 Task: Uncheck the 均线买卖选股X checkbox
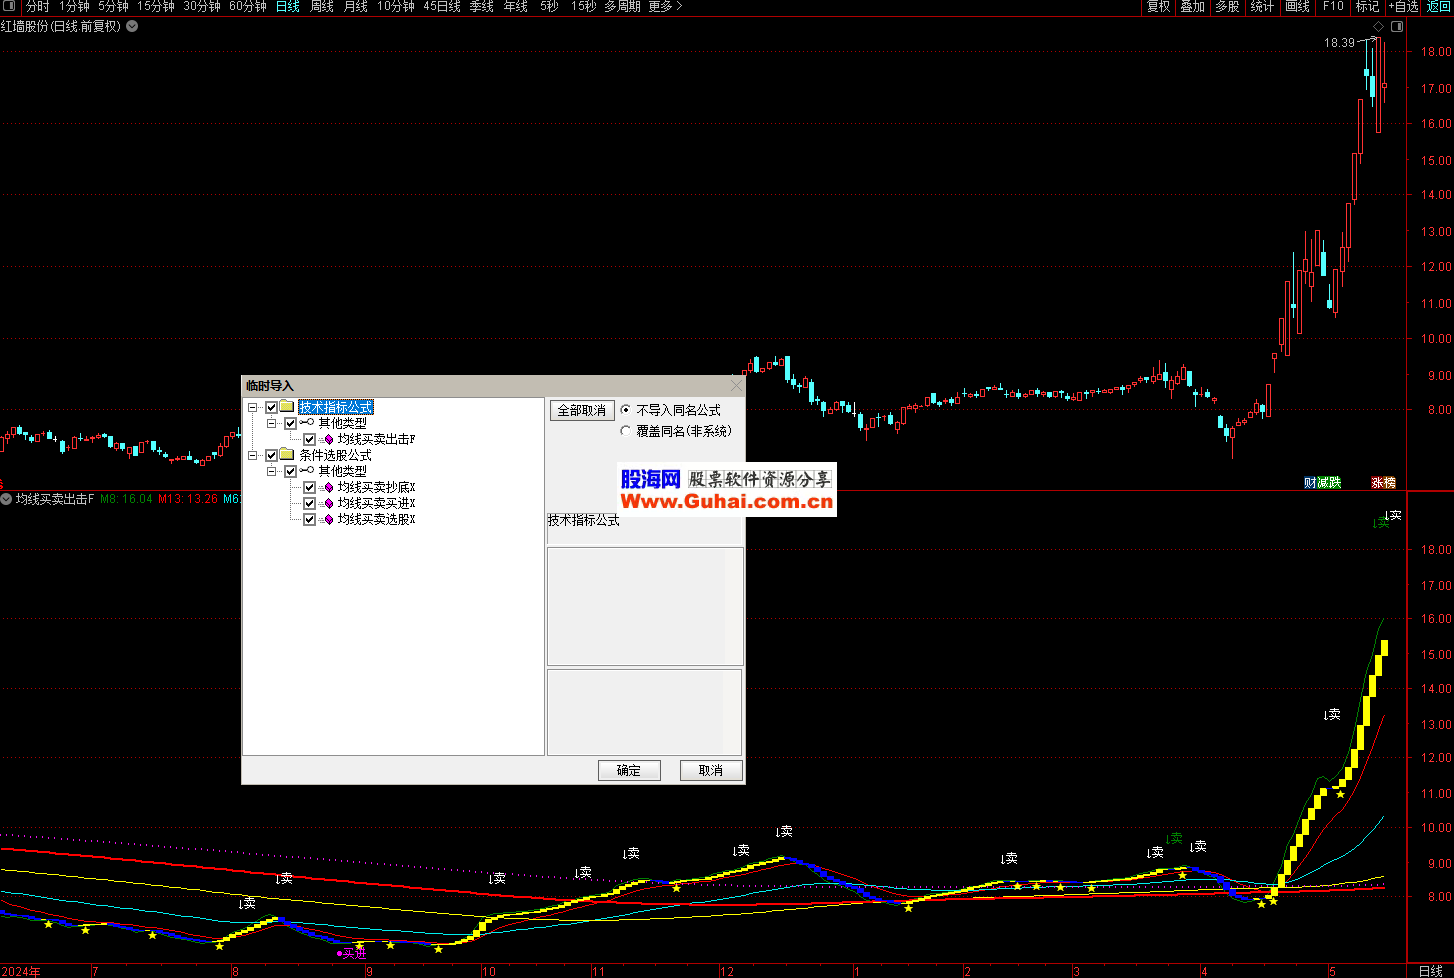(x=309, y=519)
